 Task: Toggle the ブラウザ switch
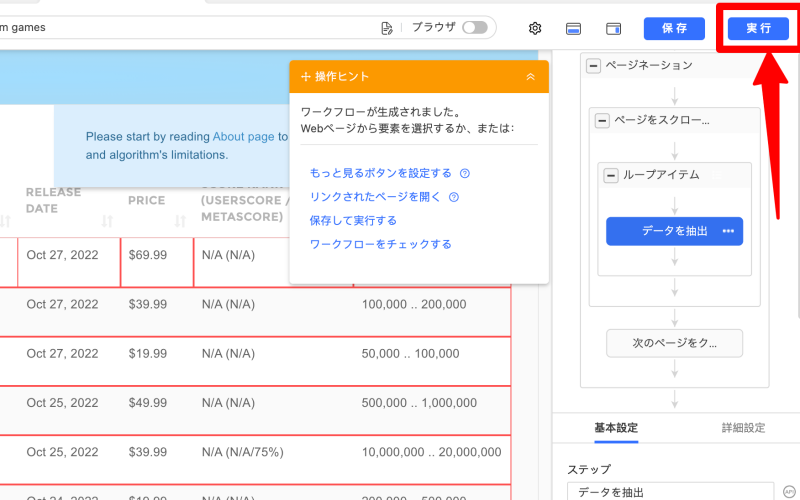click(x=475, y=28)
